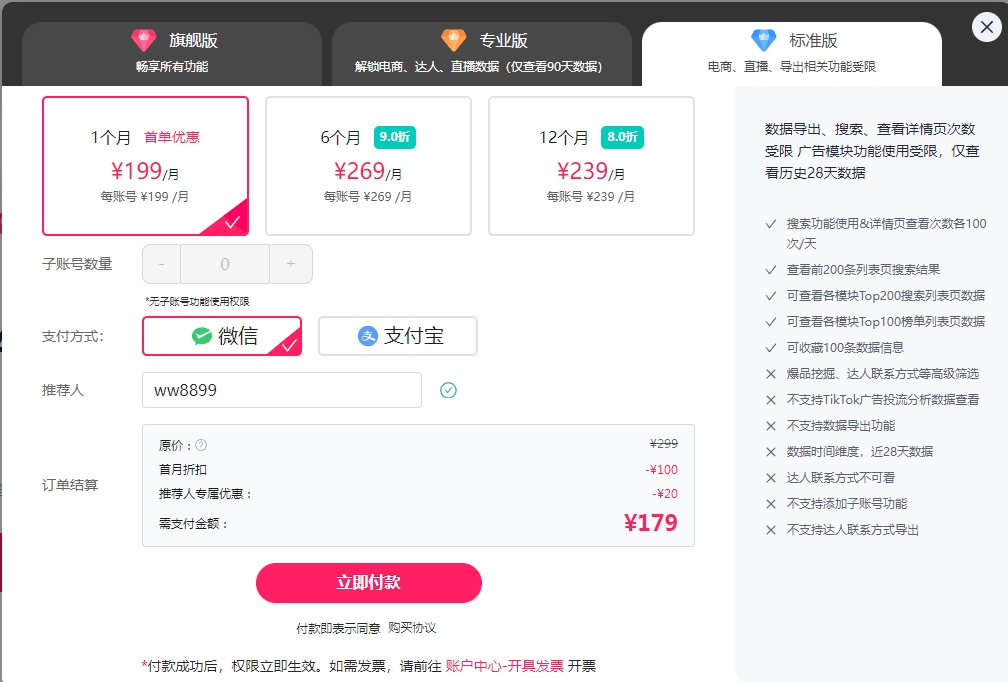Click the orange diamond icon on 专业版
1008x682 pixels.
point(454,40)
